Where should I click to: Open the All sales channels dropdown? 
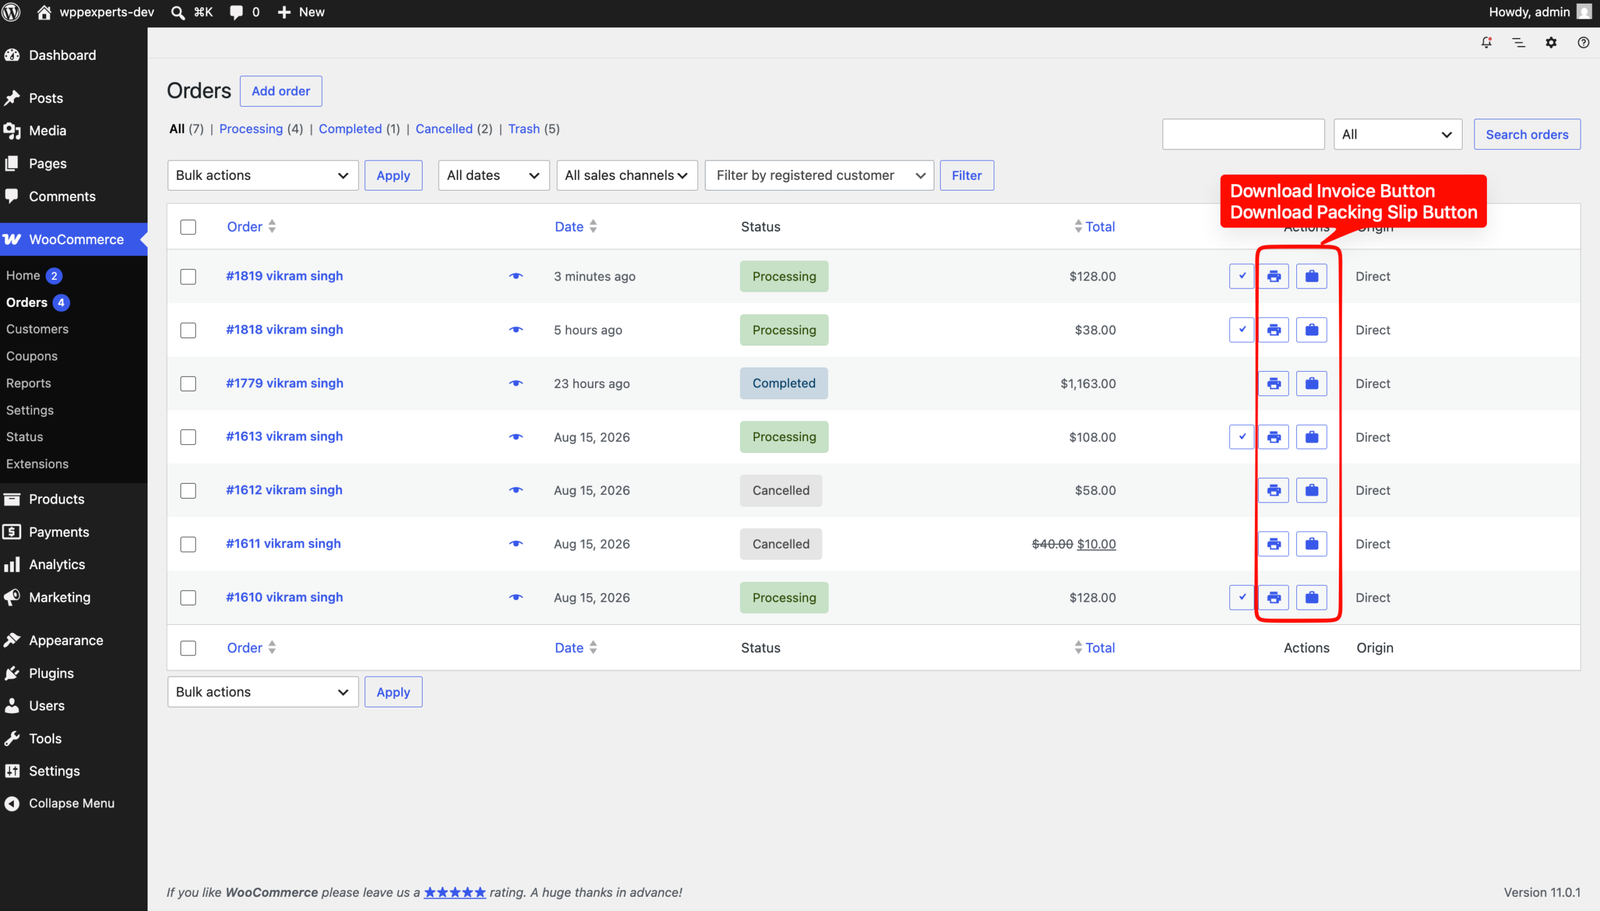pyautogui.click(x=627, y=175)
